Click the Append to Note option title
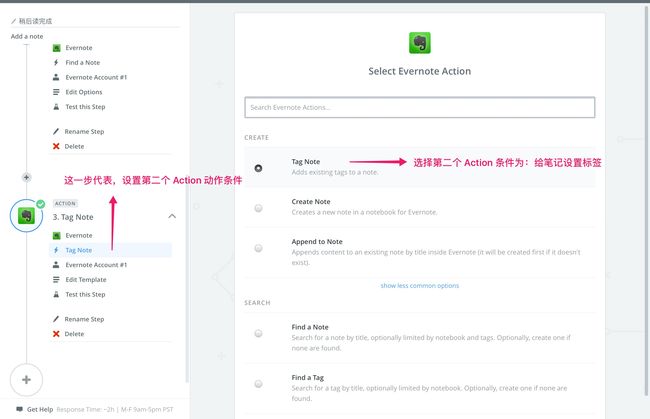This screenshot has width=650, height=419. 317,242
